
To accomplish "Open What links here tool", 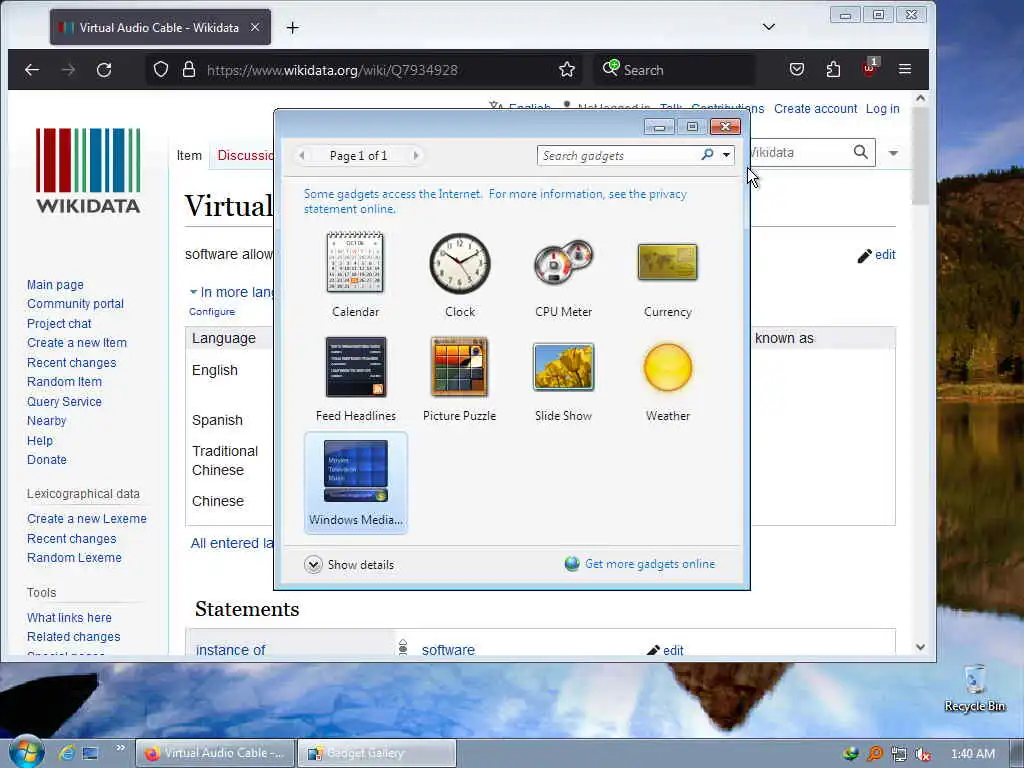I will [69, 617].
